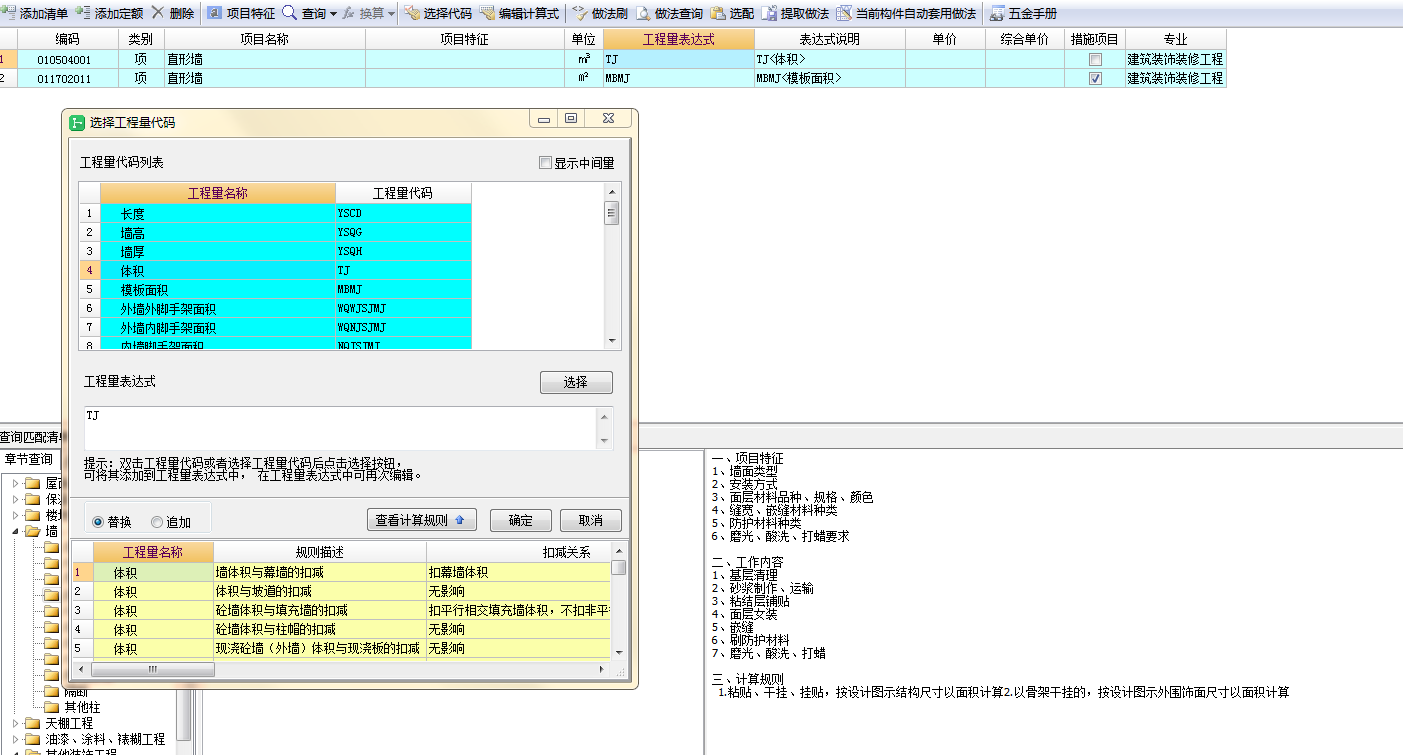Image resolution: width=1403 pixels, height=755 pixels.
Task: Confirm with the 确定 button
Action: click(521, 521)
